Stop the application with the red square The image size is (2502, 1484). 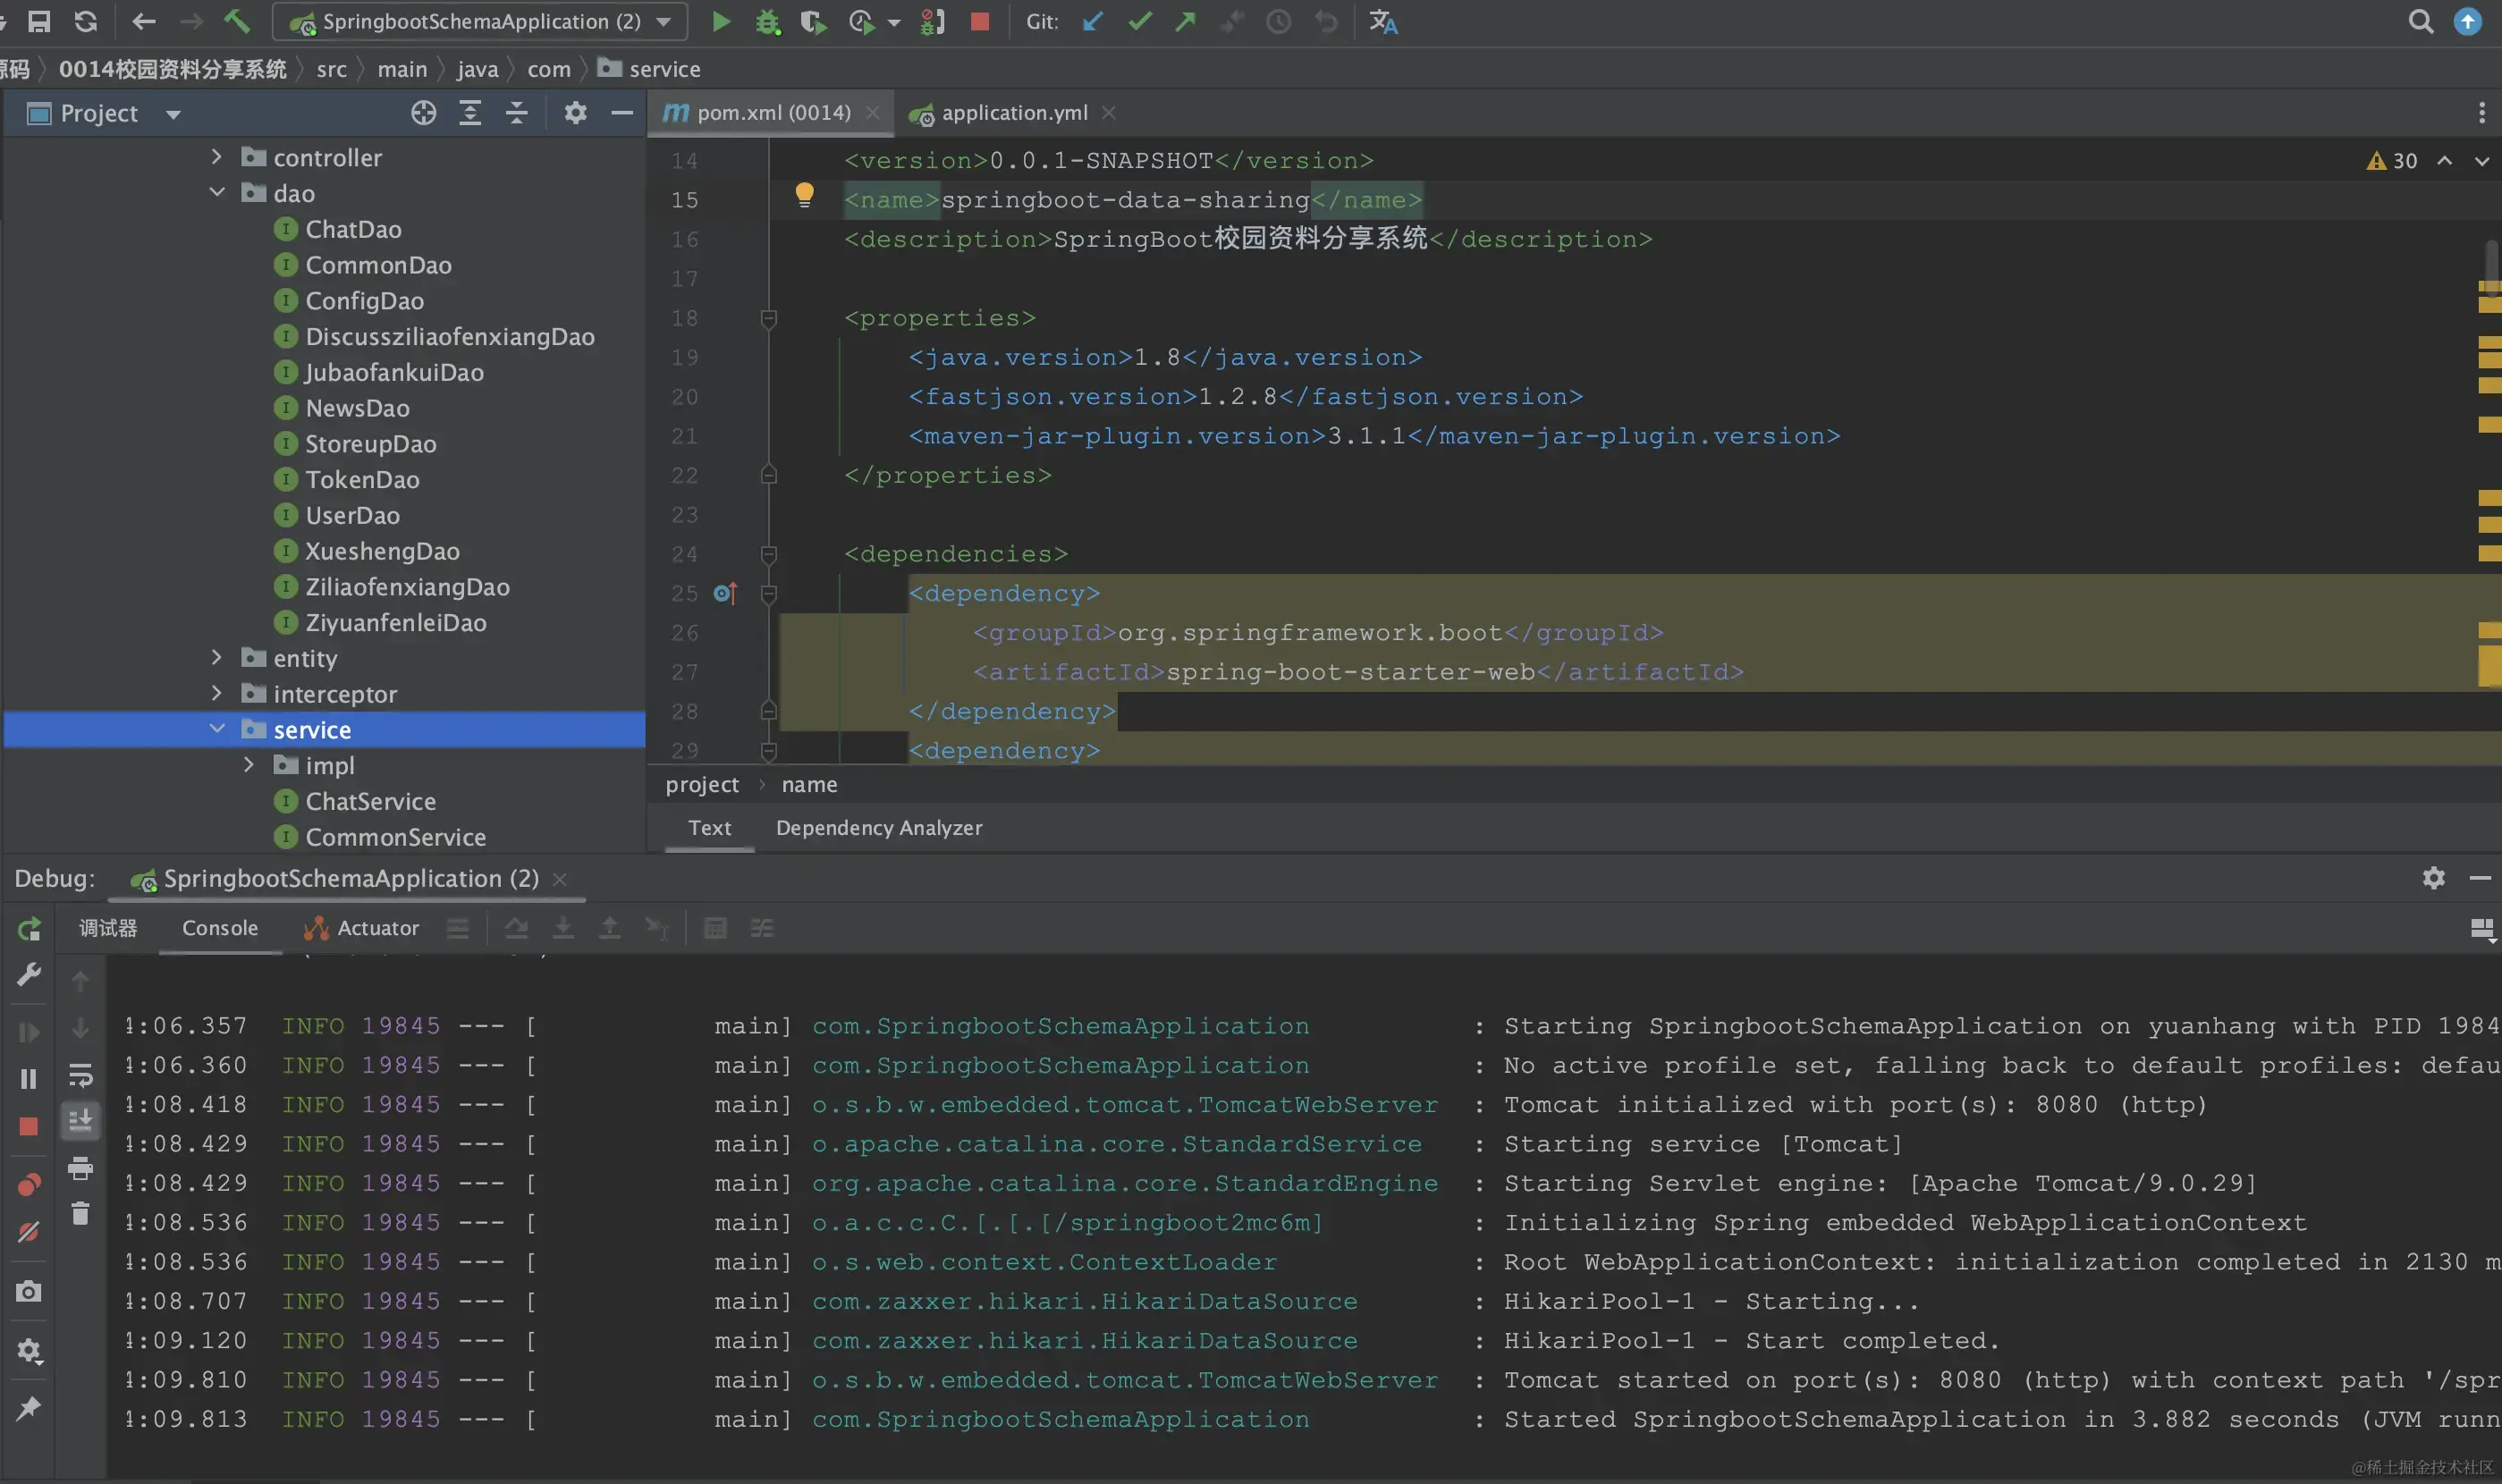point(979,22)
